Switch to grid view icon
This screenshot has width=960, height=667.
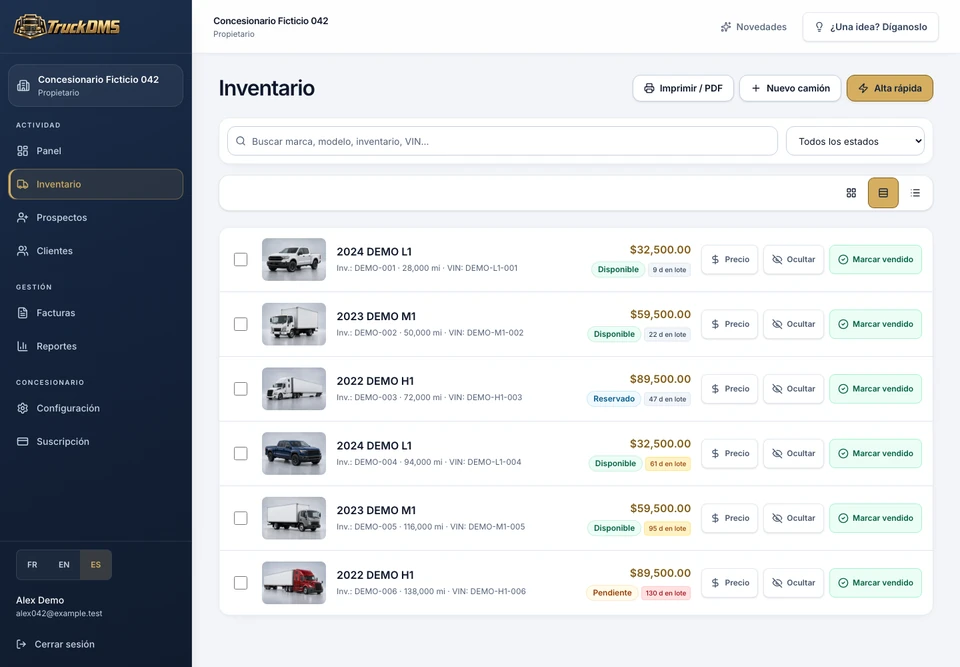851,193
